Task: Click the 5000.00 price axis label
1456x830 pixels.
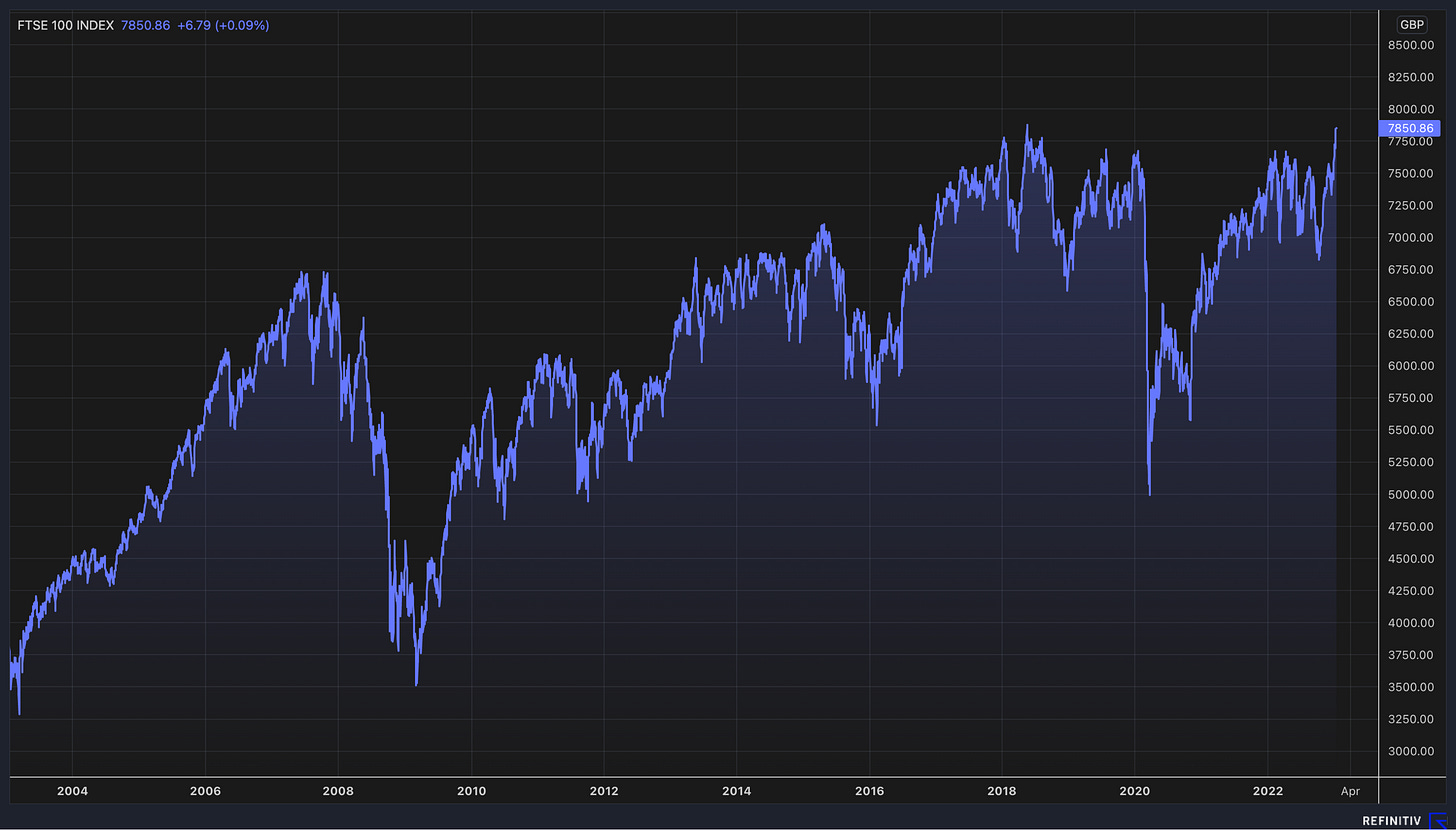Action: point(1411,494)
